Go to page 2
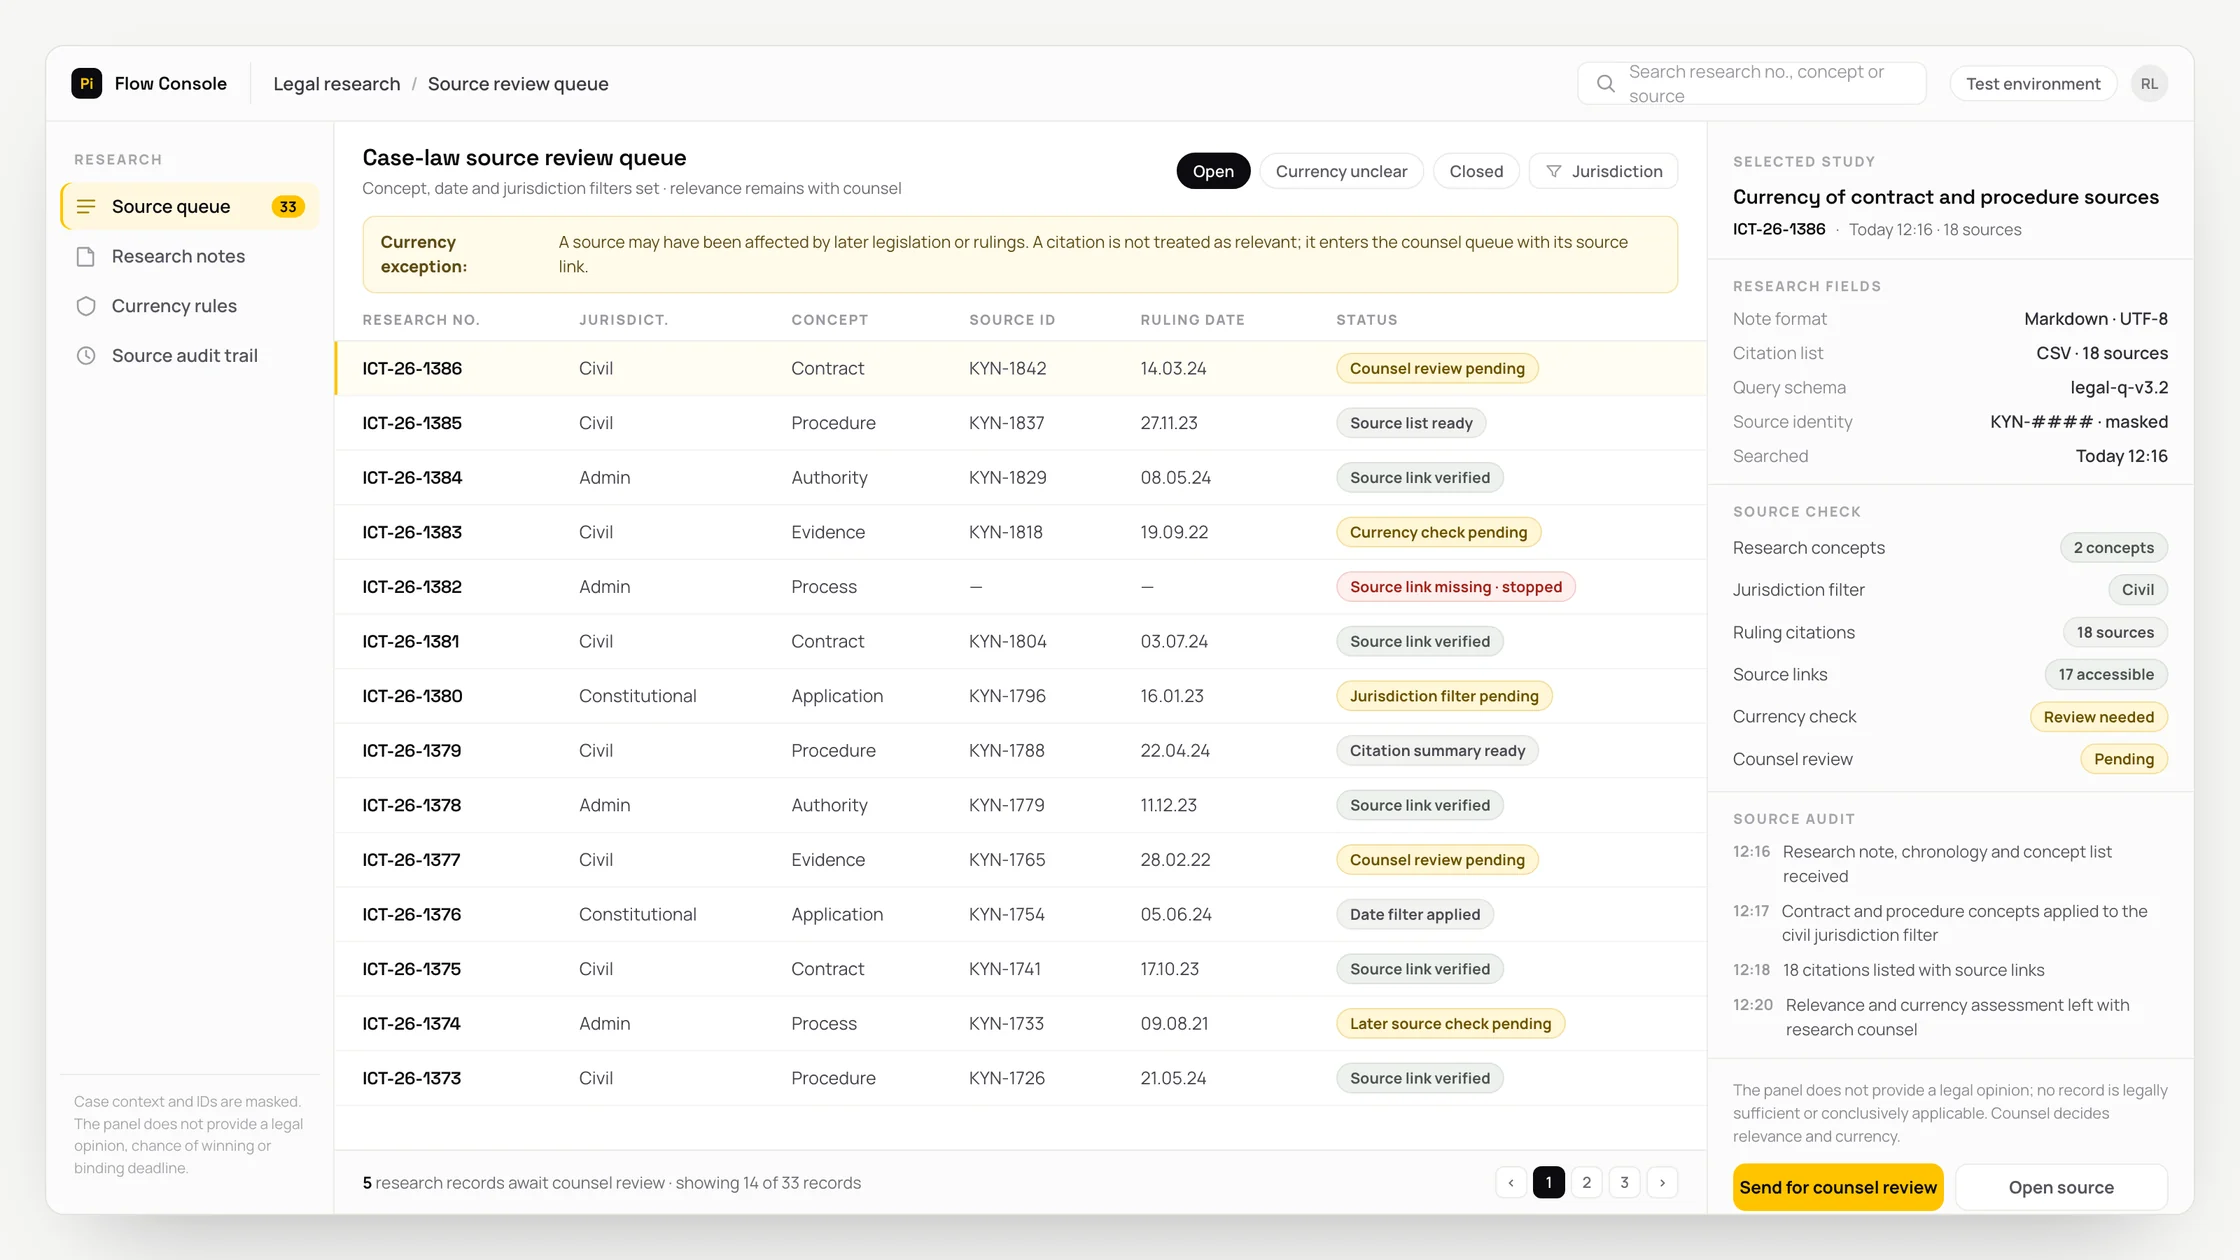 (1587, 1183)
